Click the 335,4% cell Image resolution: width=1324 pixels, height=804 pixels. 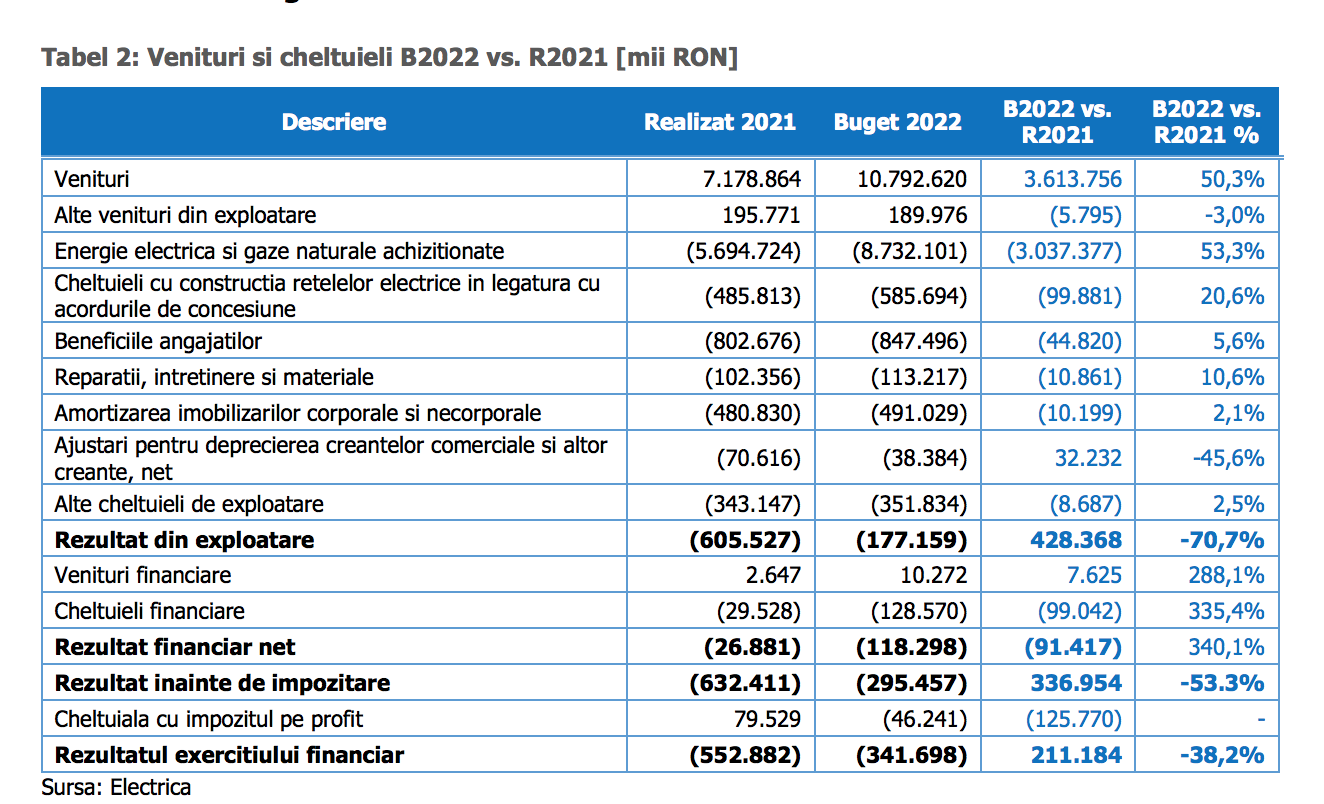(x=1226, y=611)
